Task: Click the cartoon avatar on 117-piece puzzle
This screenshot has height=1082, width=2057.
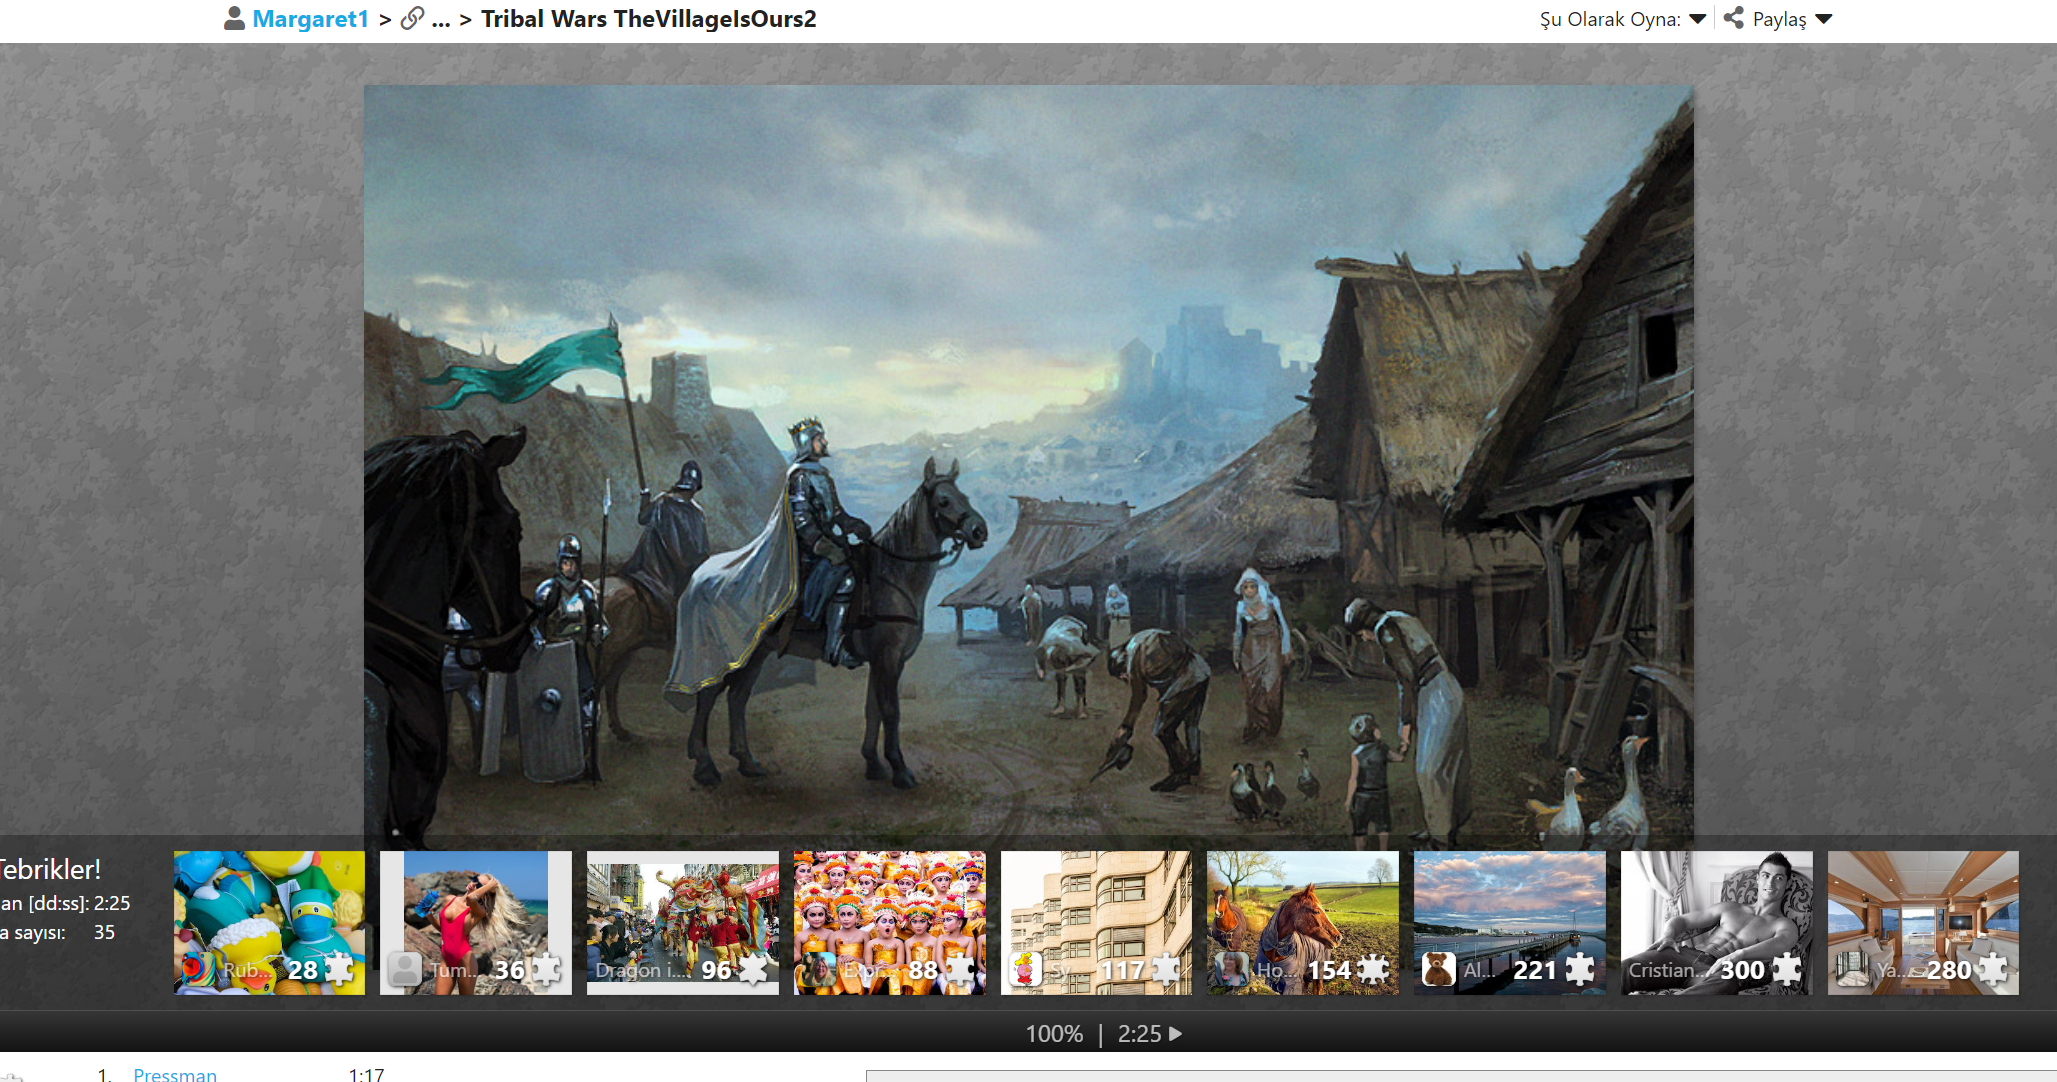Action: [x=1025, y=969]
